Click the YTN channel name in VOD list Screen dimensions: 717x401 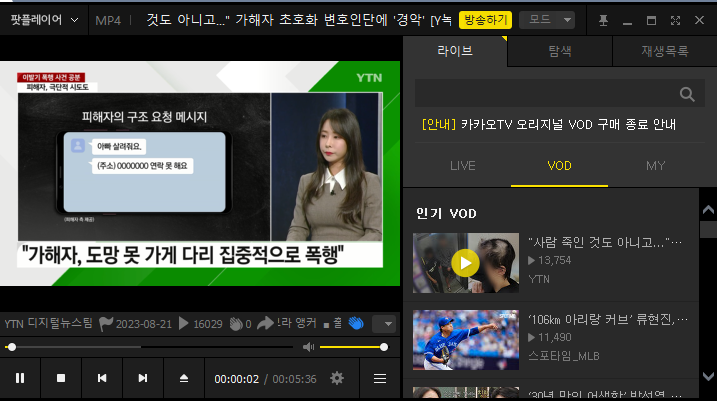point(539,279)
